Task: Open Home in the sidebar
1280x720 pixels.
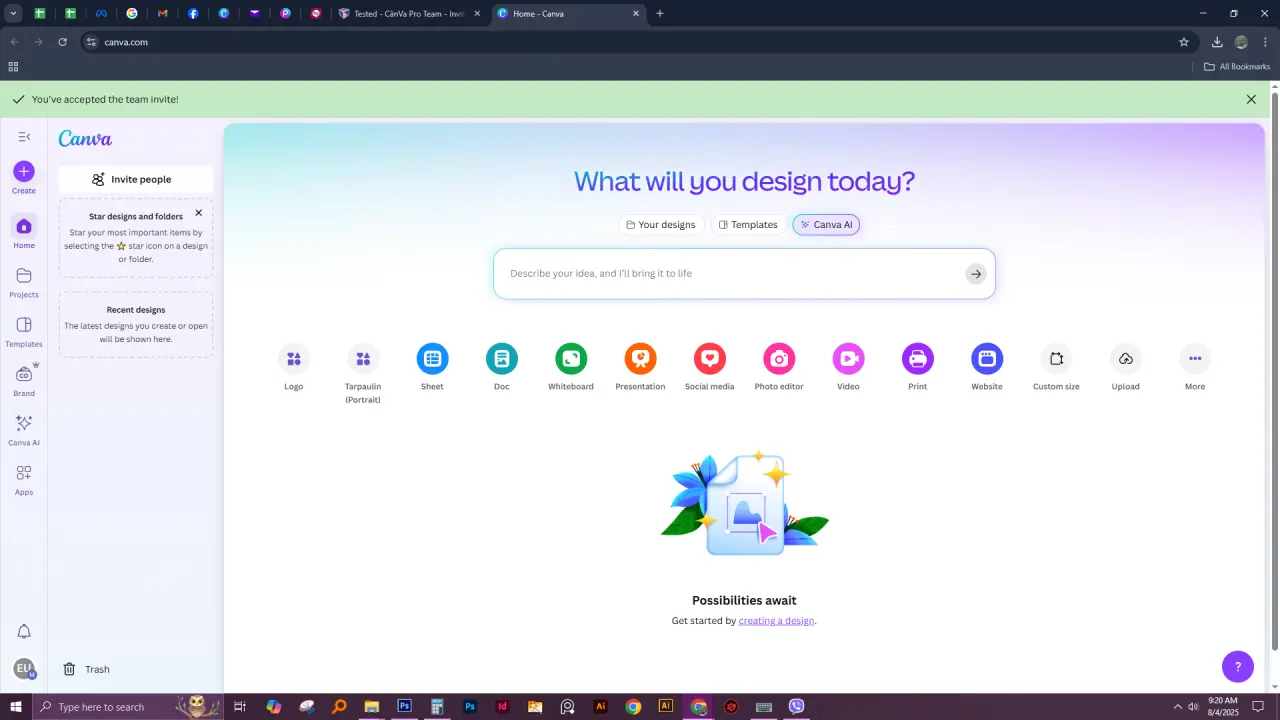Action: coord(24,232)
